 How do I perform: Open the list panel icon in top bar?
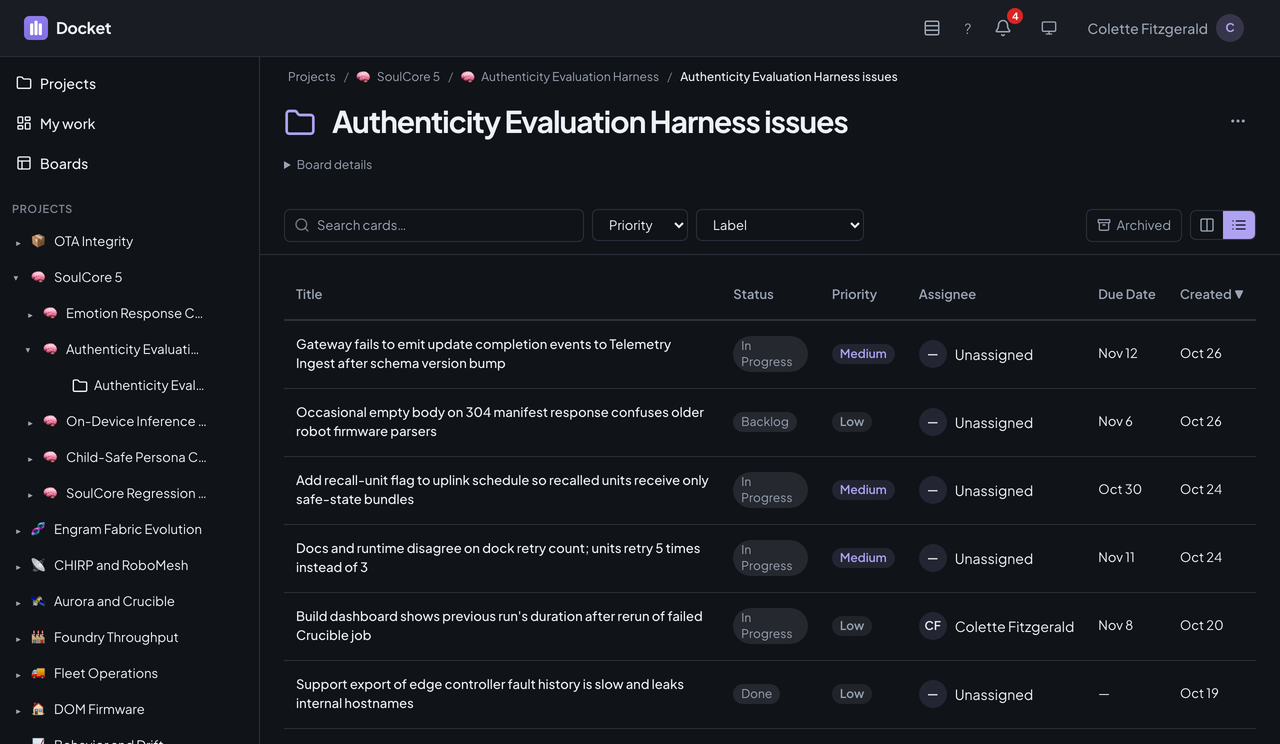pyautogui.click(x=932, y=28)
